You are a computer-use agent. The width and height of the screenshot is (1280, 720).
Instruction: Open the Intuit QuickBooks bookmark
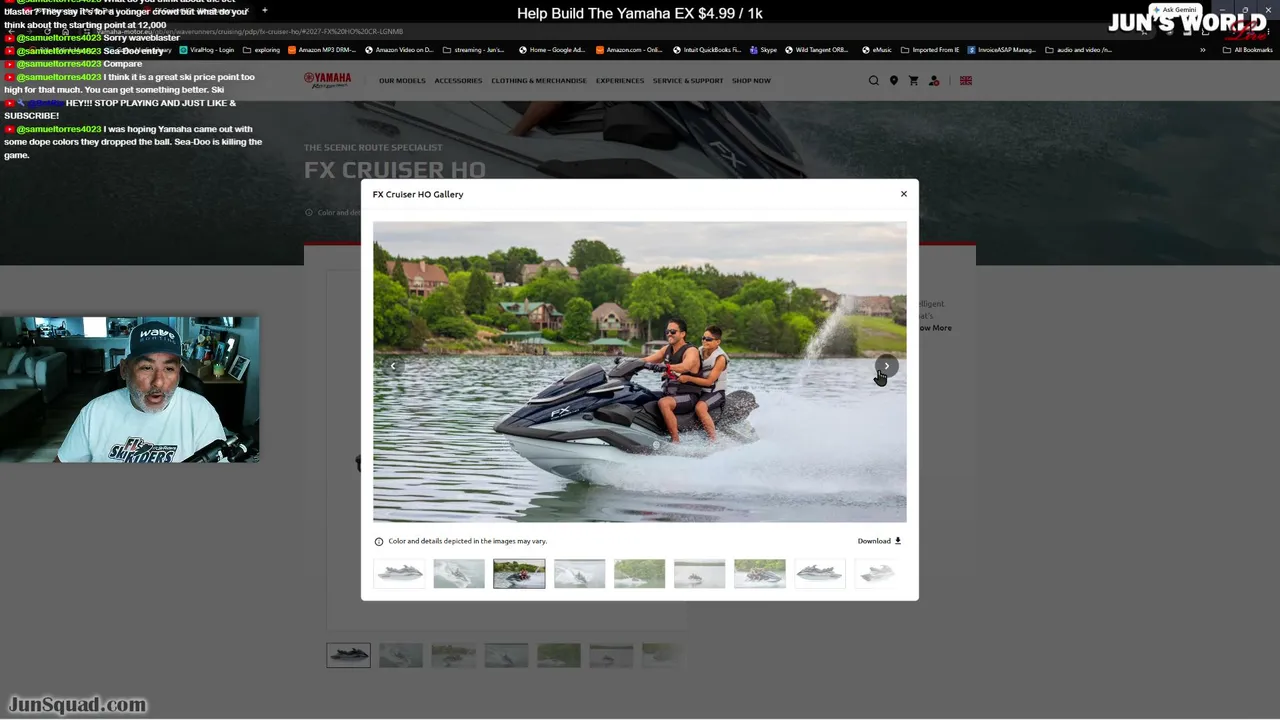(707, 50)
